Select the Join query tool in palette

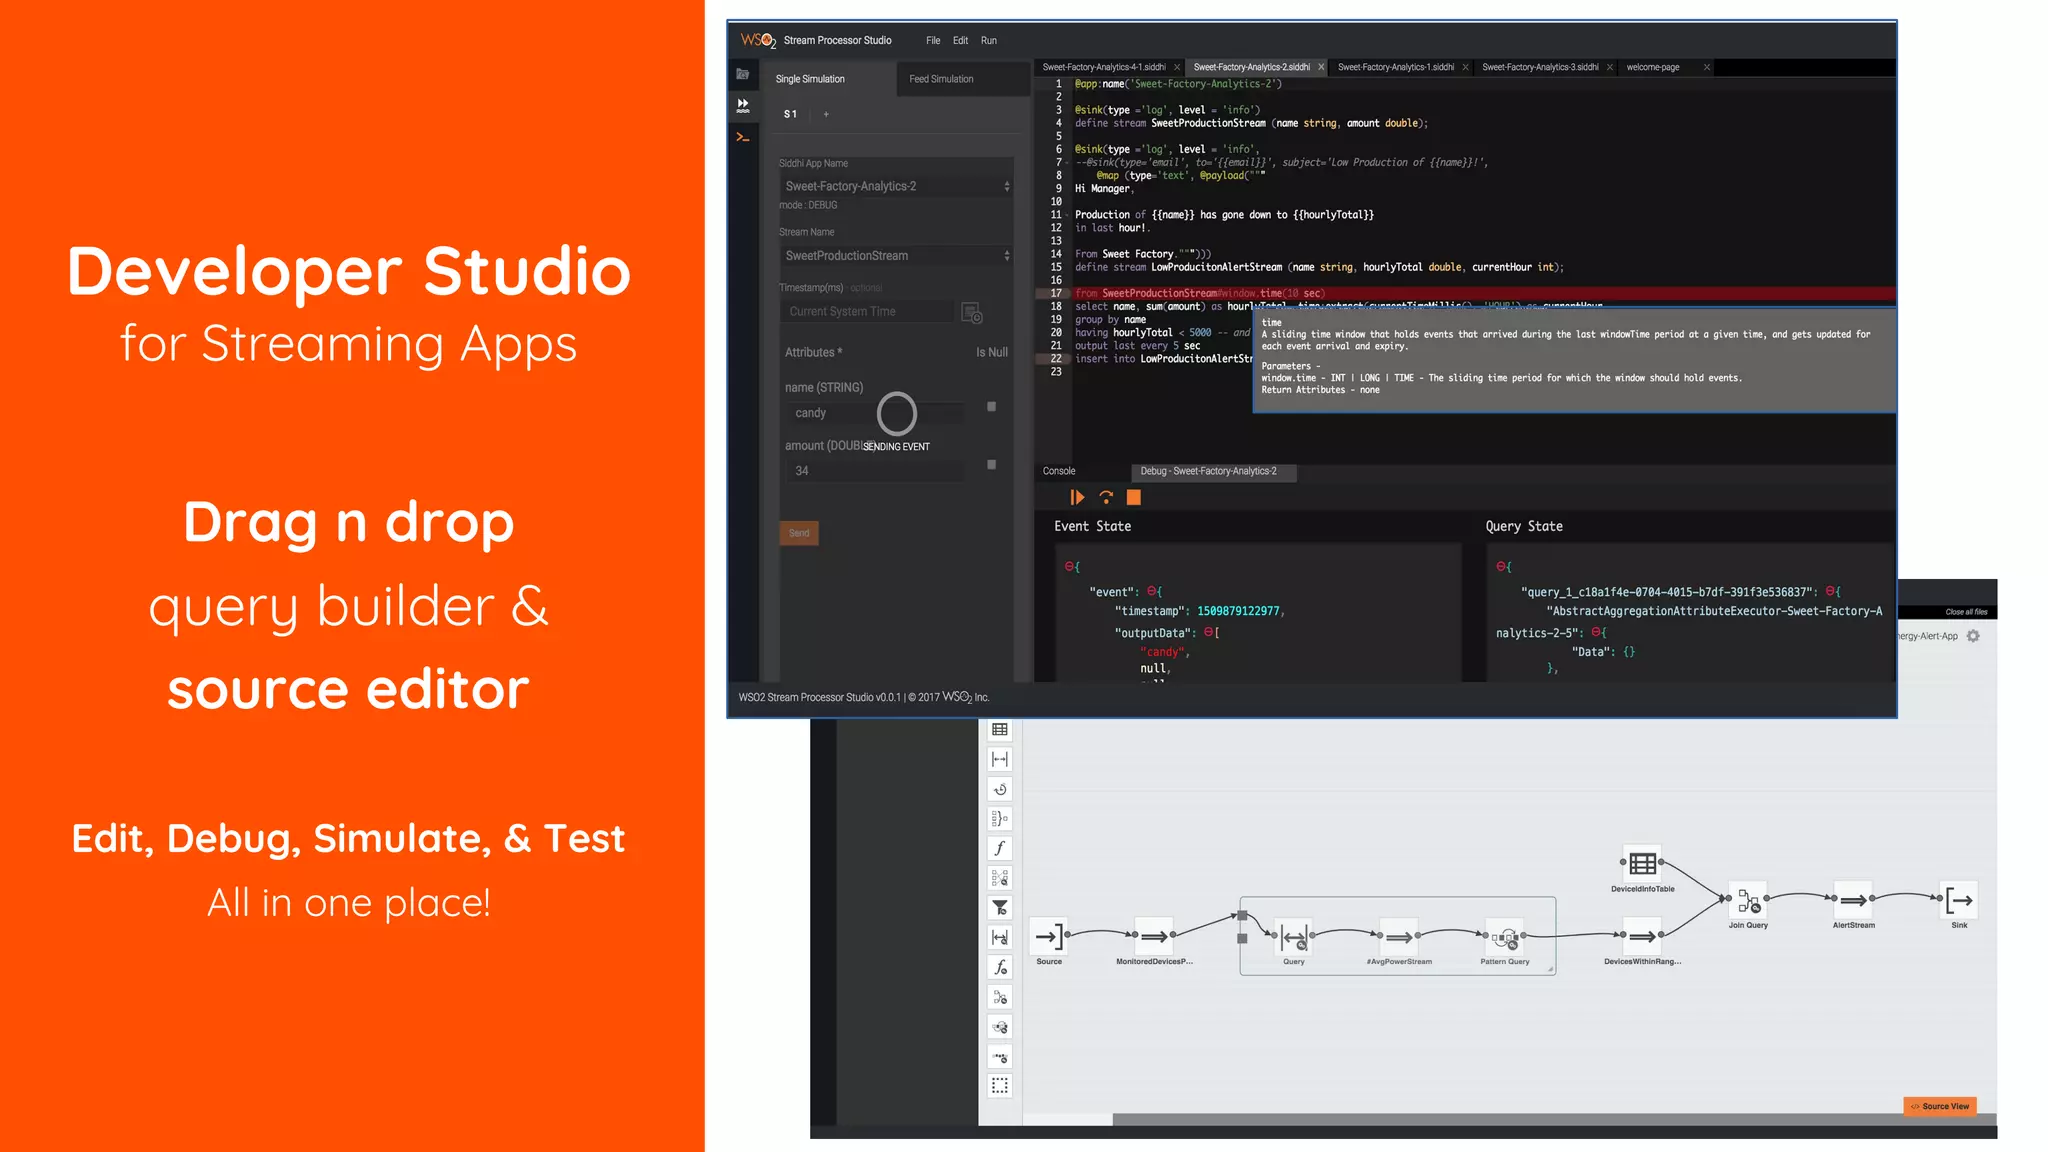pos(1000,997)
